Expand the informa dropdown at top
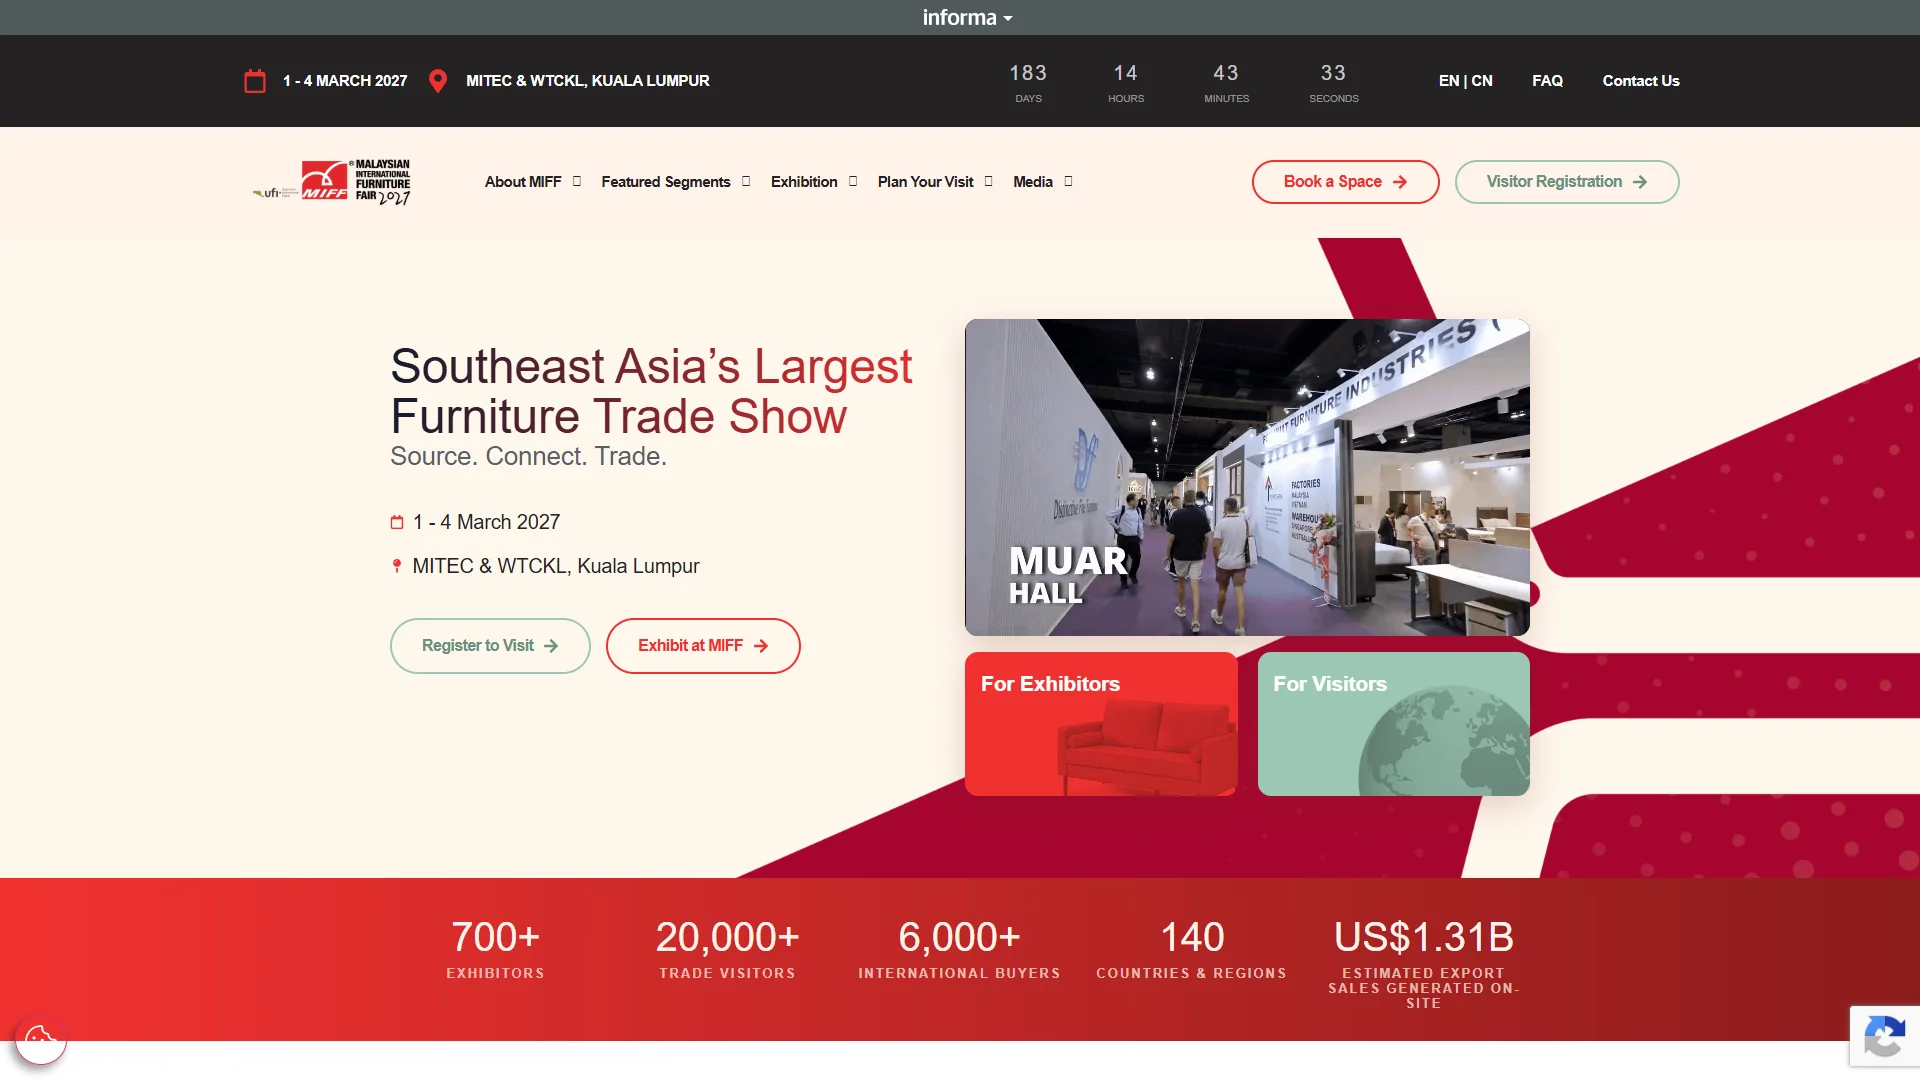This screenshot has height=1080, width=1920. 967,17
